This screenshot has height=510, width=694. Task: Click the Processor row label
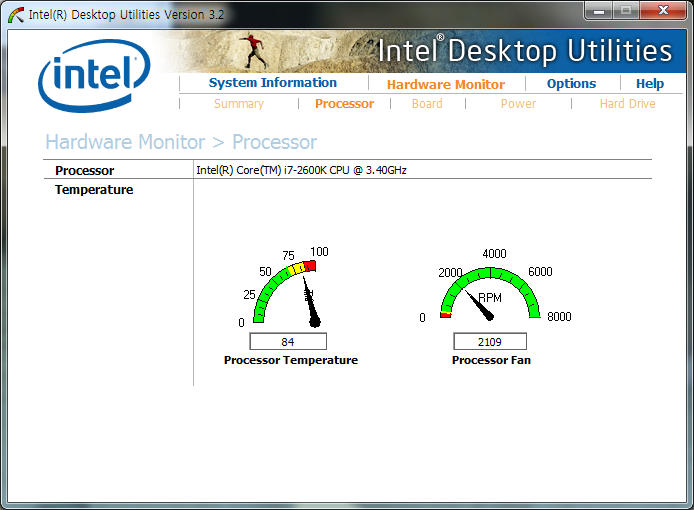pyautogui.click(x=85, y=170)
